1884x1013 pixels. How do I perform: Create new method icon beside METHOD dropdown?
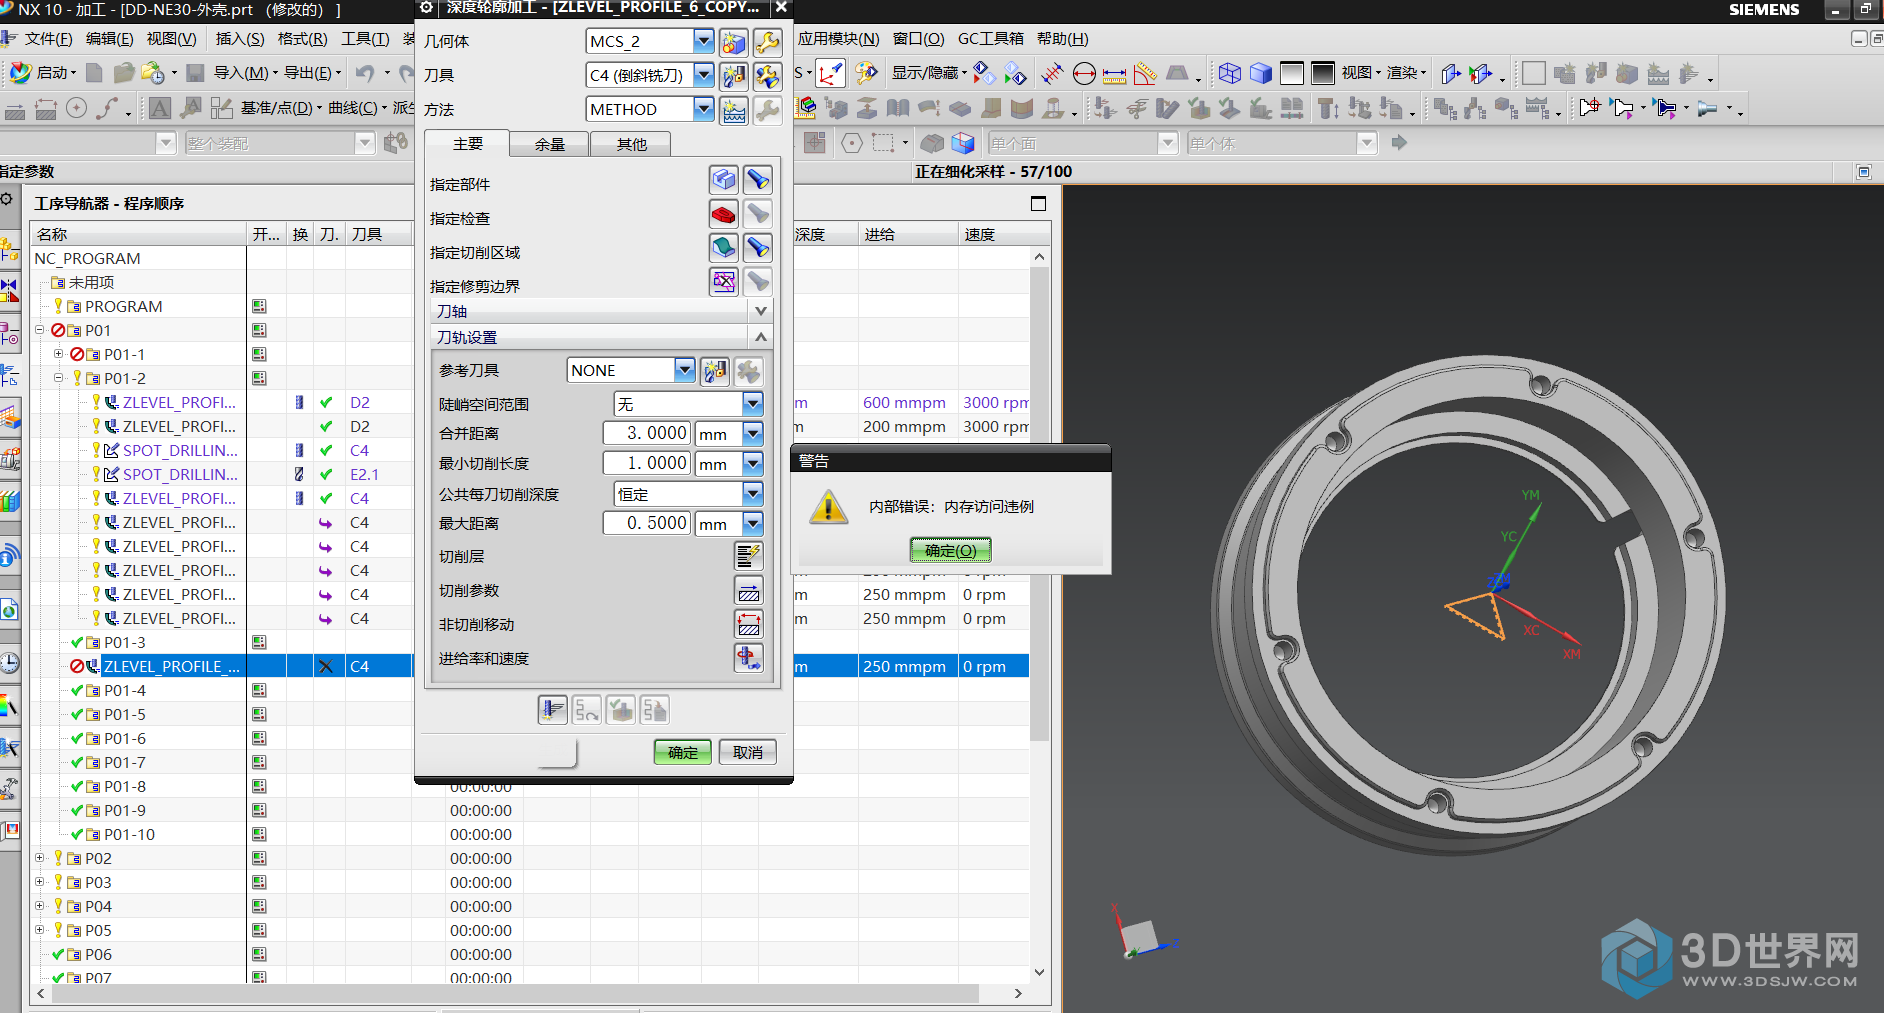point(733,110)
